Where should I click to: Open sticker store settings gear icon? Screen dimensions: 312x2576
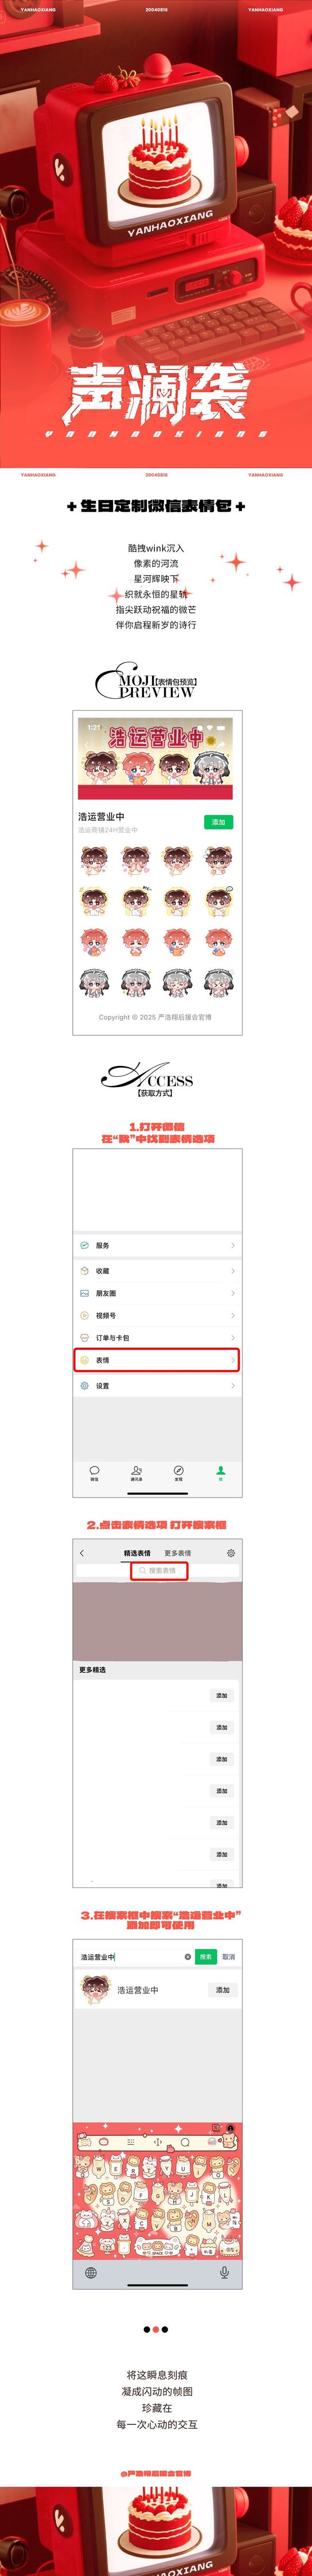point(231,1553)
